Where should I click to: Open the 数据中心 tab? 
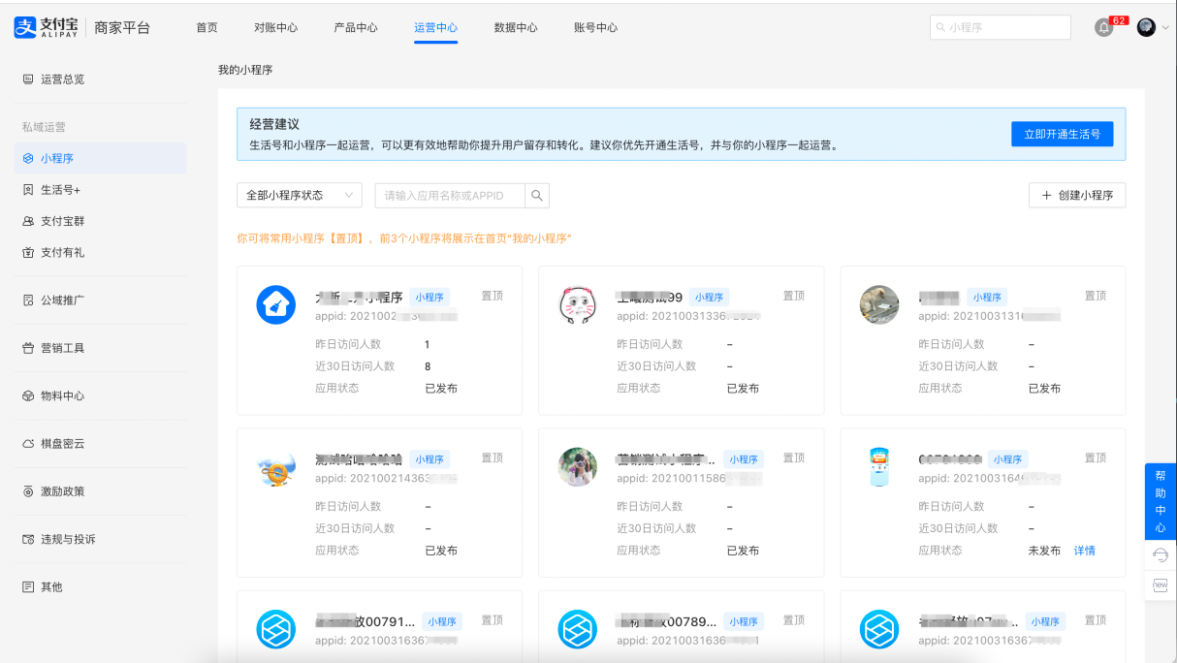(516, 28)
